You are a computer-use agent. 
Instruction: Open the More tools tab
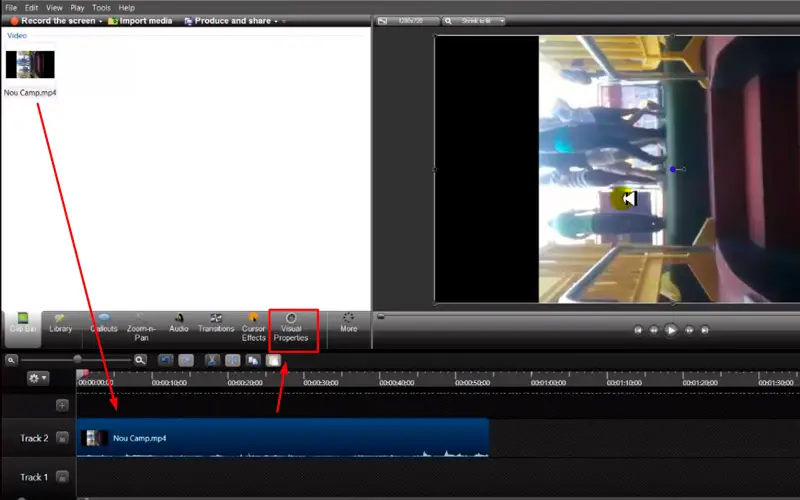click(348, 323)
